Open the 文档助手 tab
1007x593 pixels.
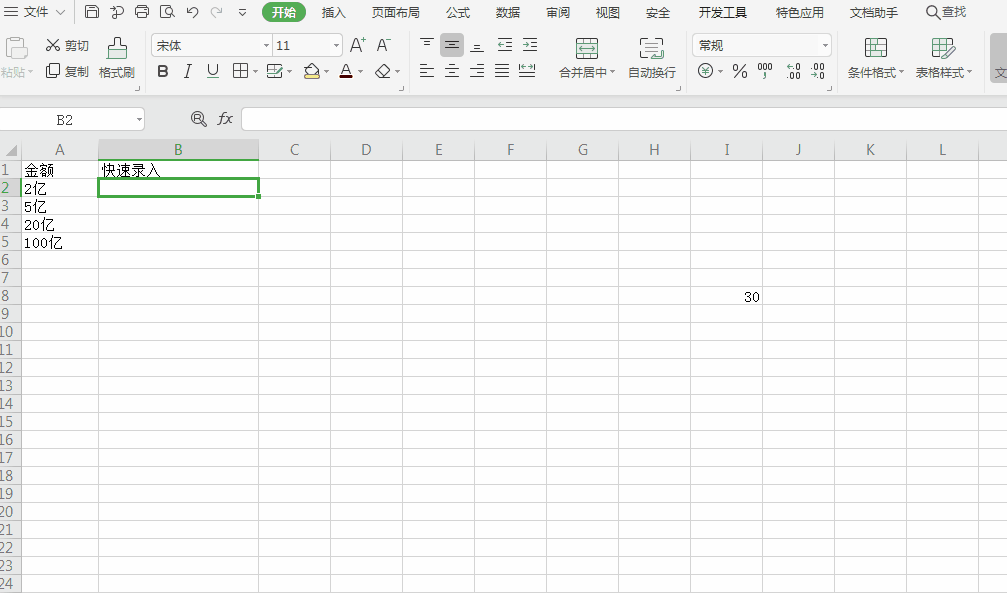pos(873,12)
